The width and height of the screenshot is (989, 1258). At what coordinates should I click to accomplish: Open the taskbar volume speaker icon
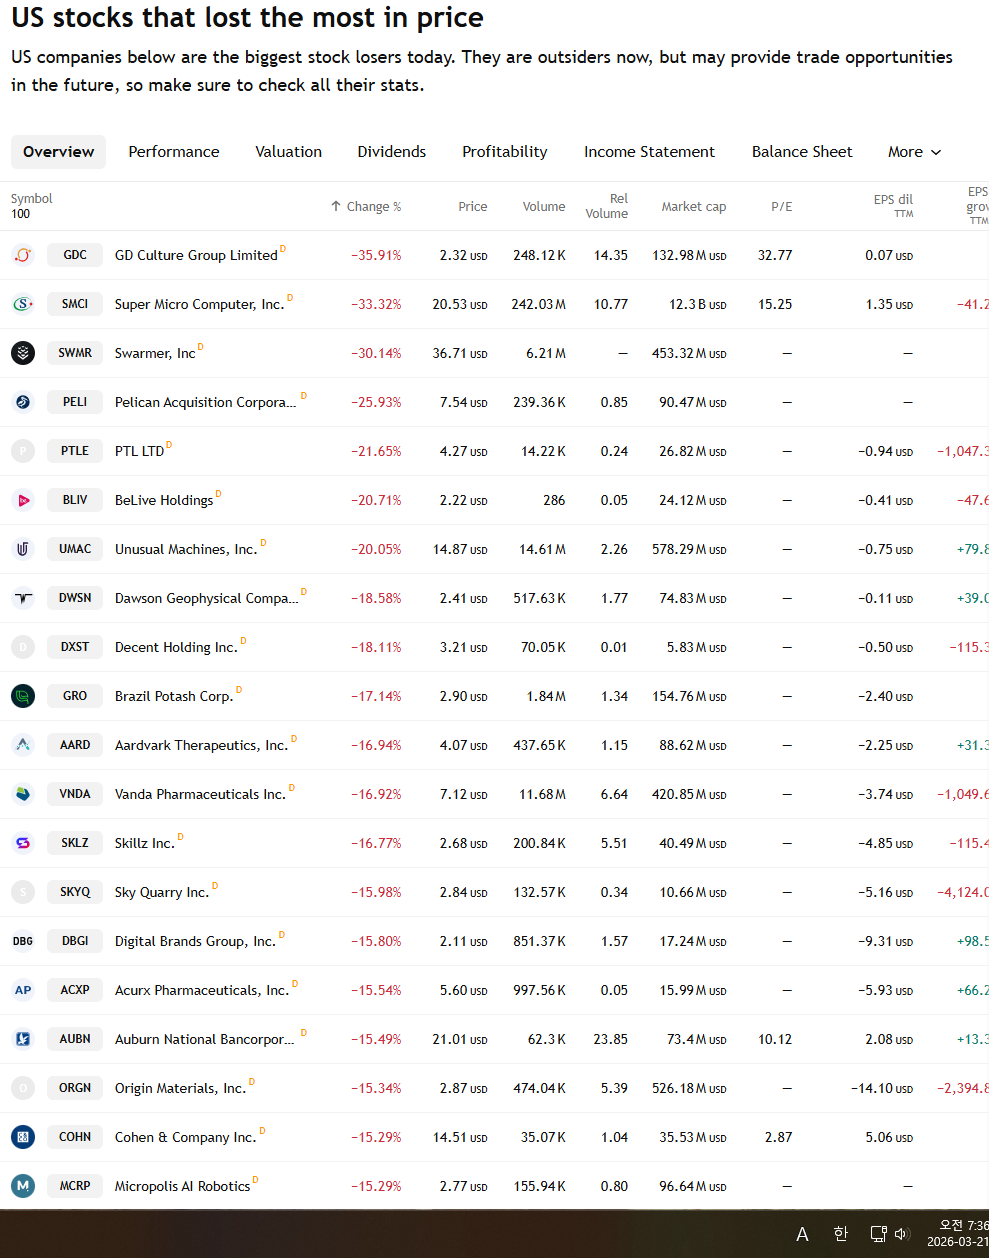click(x=901, y=1234)
